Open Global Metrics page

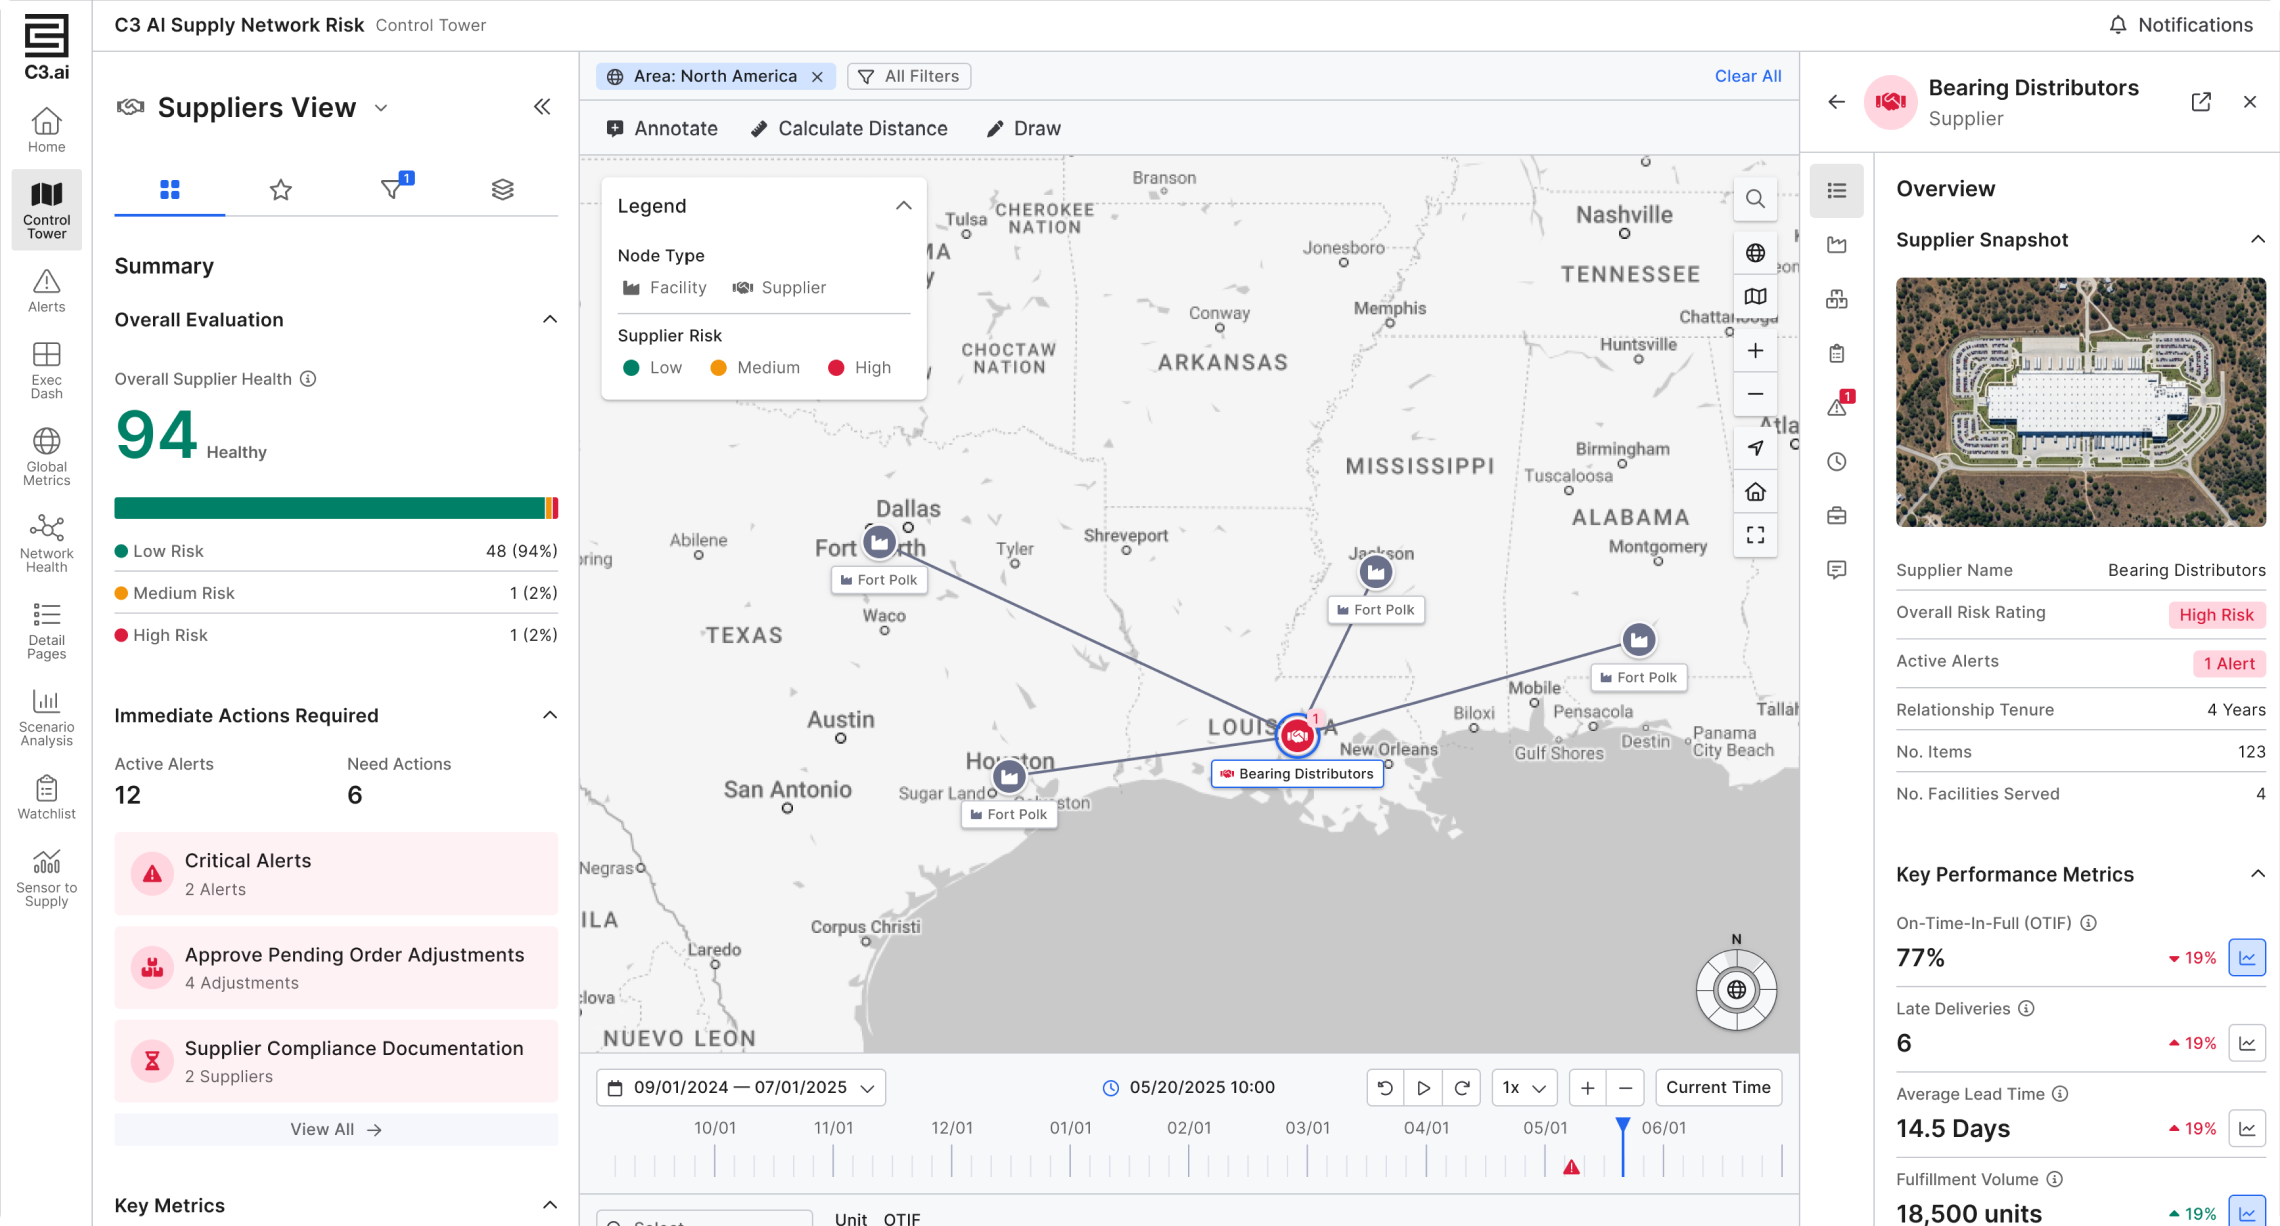click(46, 457)
